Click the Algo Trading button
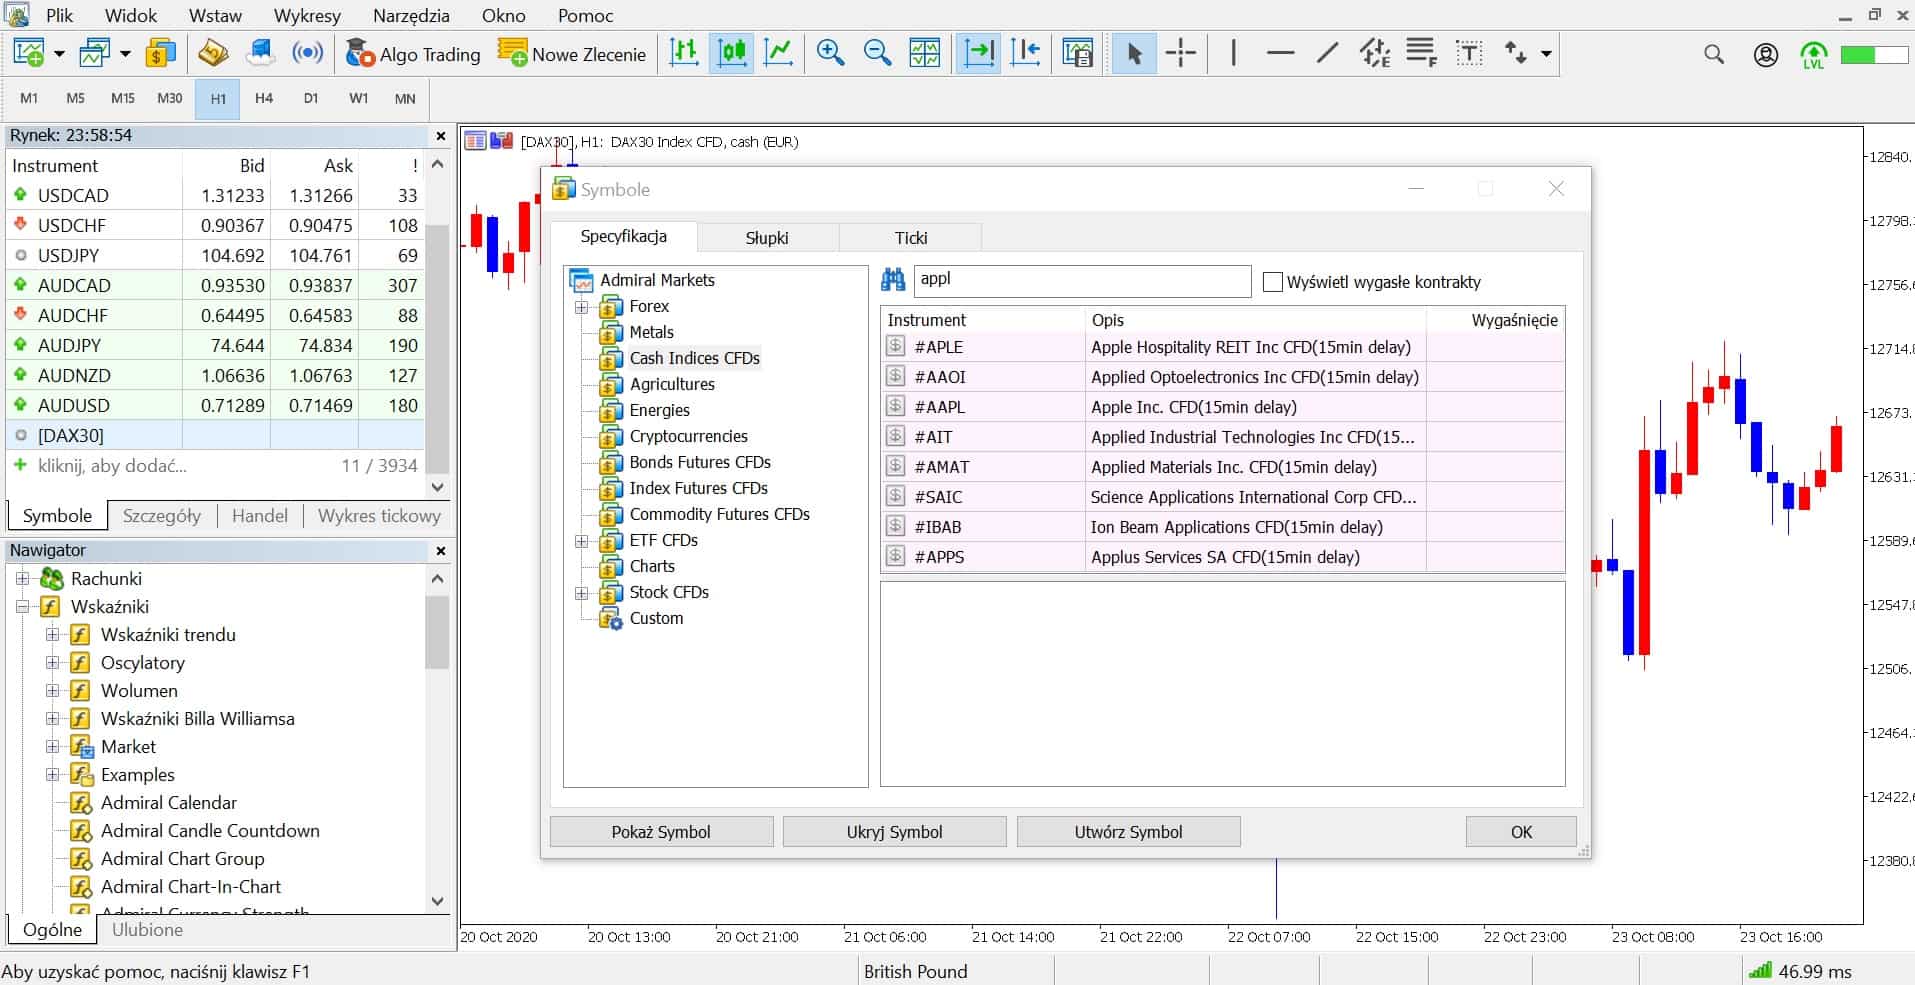 [x=413, y=54]
